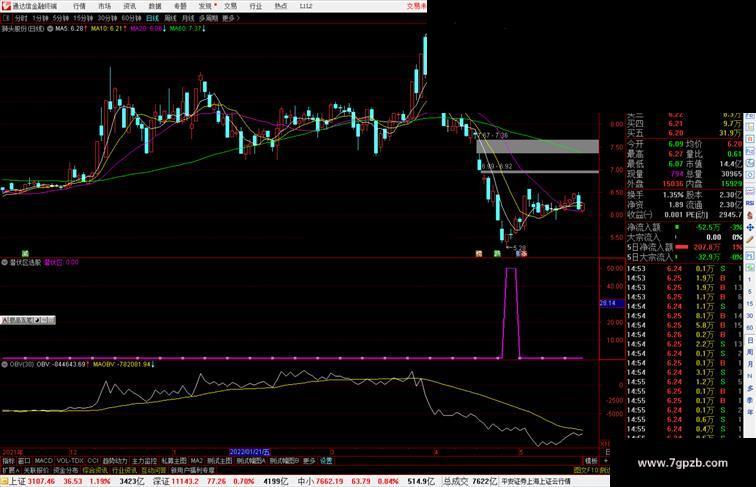756x487 pixels.
Task: Switch to 分时 chart period
Action: (21, 18)
